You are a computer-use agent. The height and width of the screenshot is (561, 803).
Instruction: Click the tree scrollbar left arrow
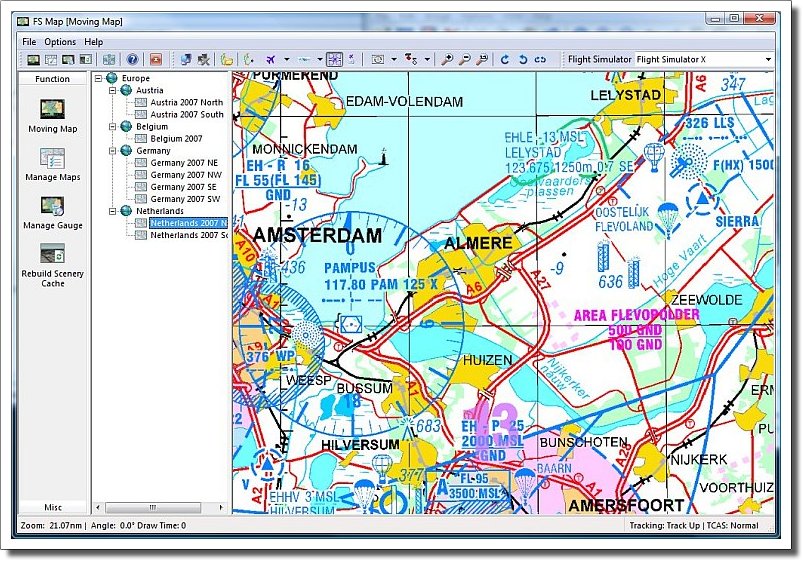click(x=98, y=508)
